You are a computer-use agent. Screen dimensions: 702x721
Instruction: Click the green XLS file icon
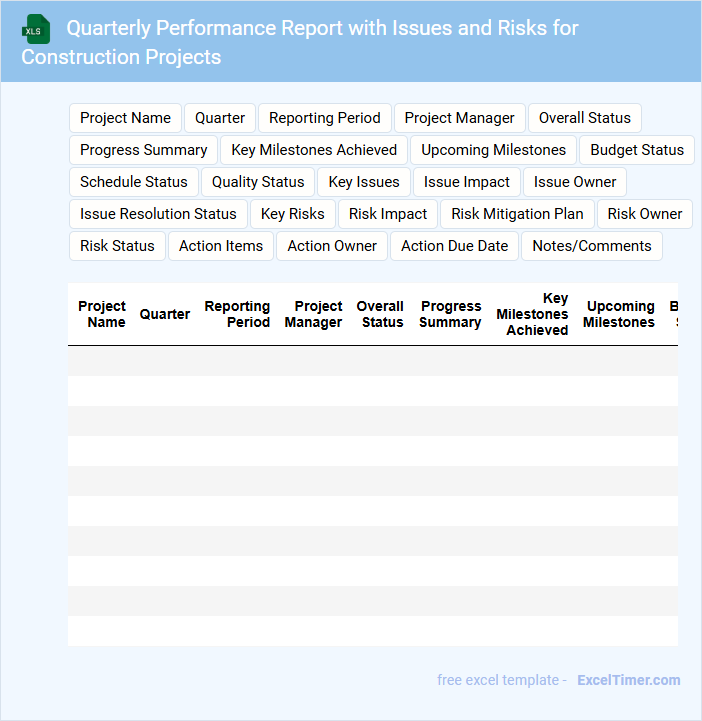point(36,29)
